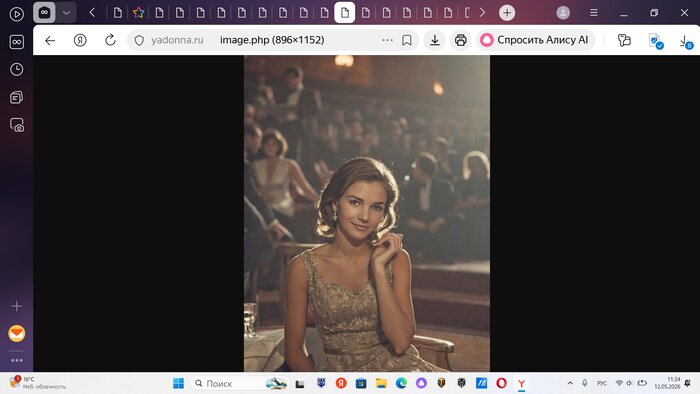Screen dimensions: 700x394
Task: Open the screenshot tool in the sidebar
Action: click(x=17, y=125)
